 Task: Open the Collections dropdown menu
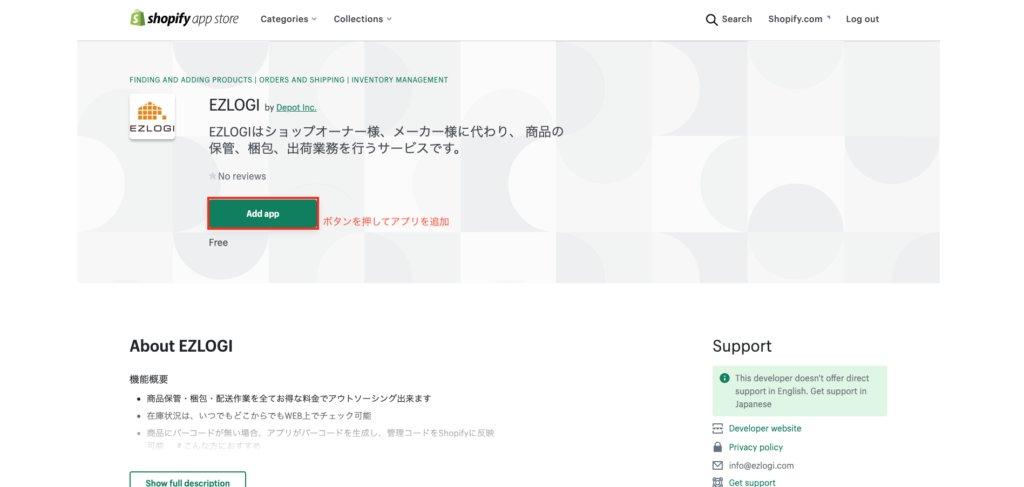click(x=362, y=19)
